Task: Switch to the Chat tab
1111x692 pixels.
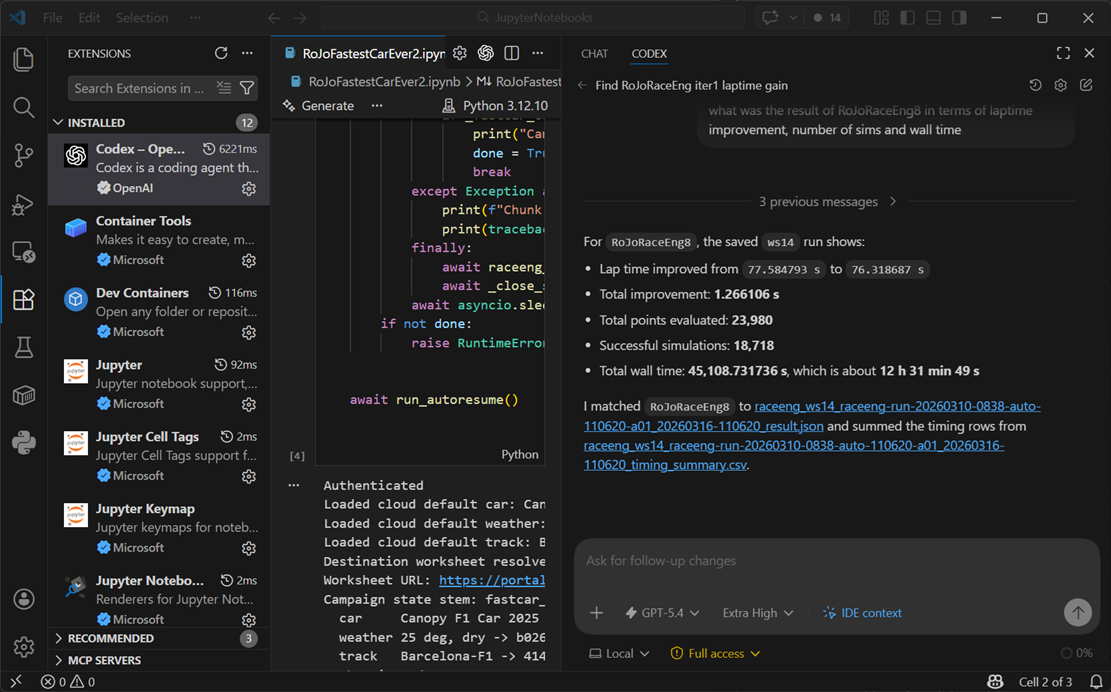Action: tap(594, 54)
